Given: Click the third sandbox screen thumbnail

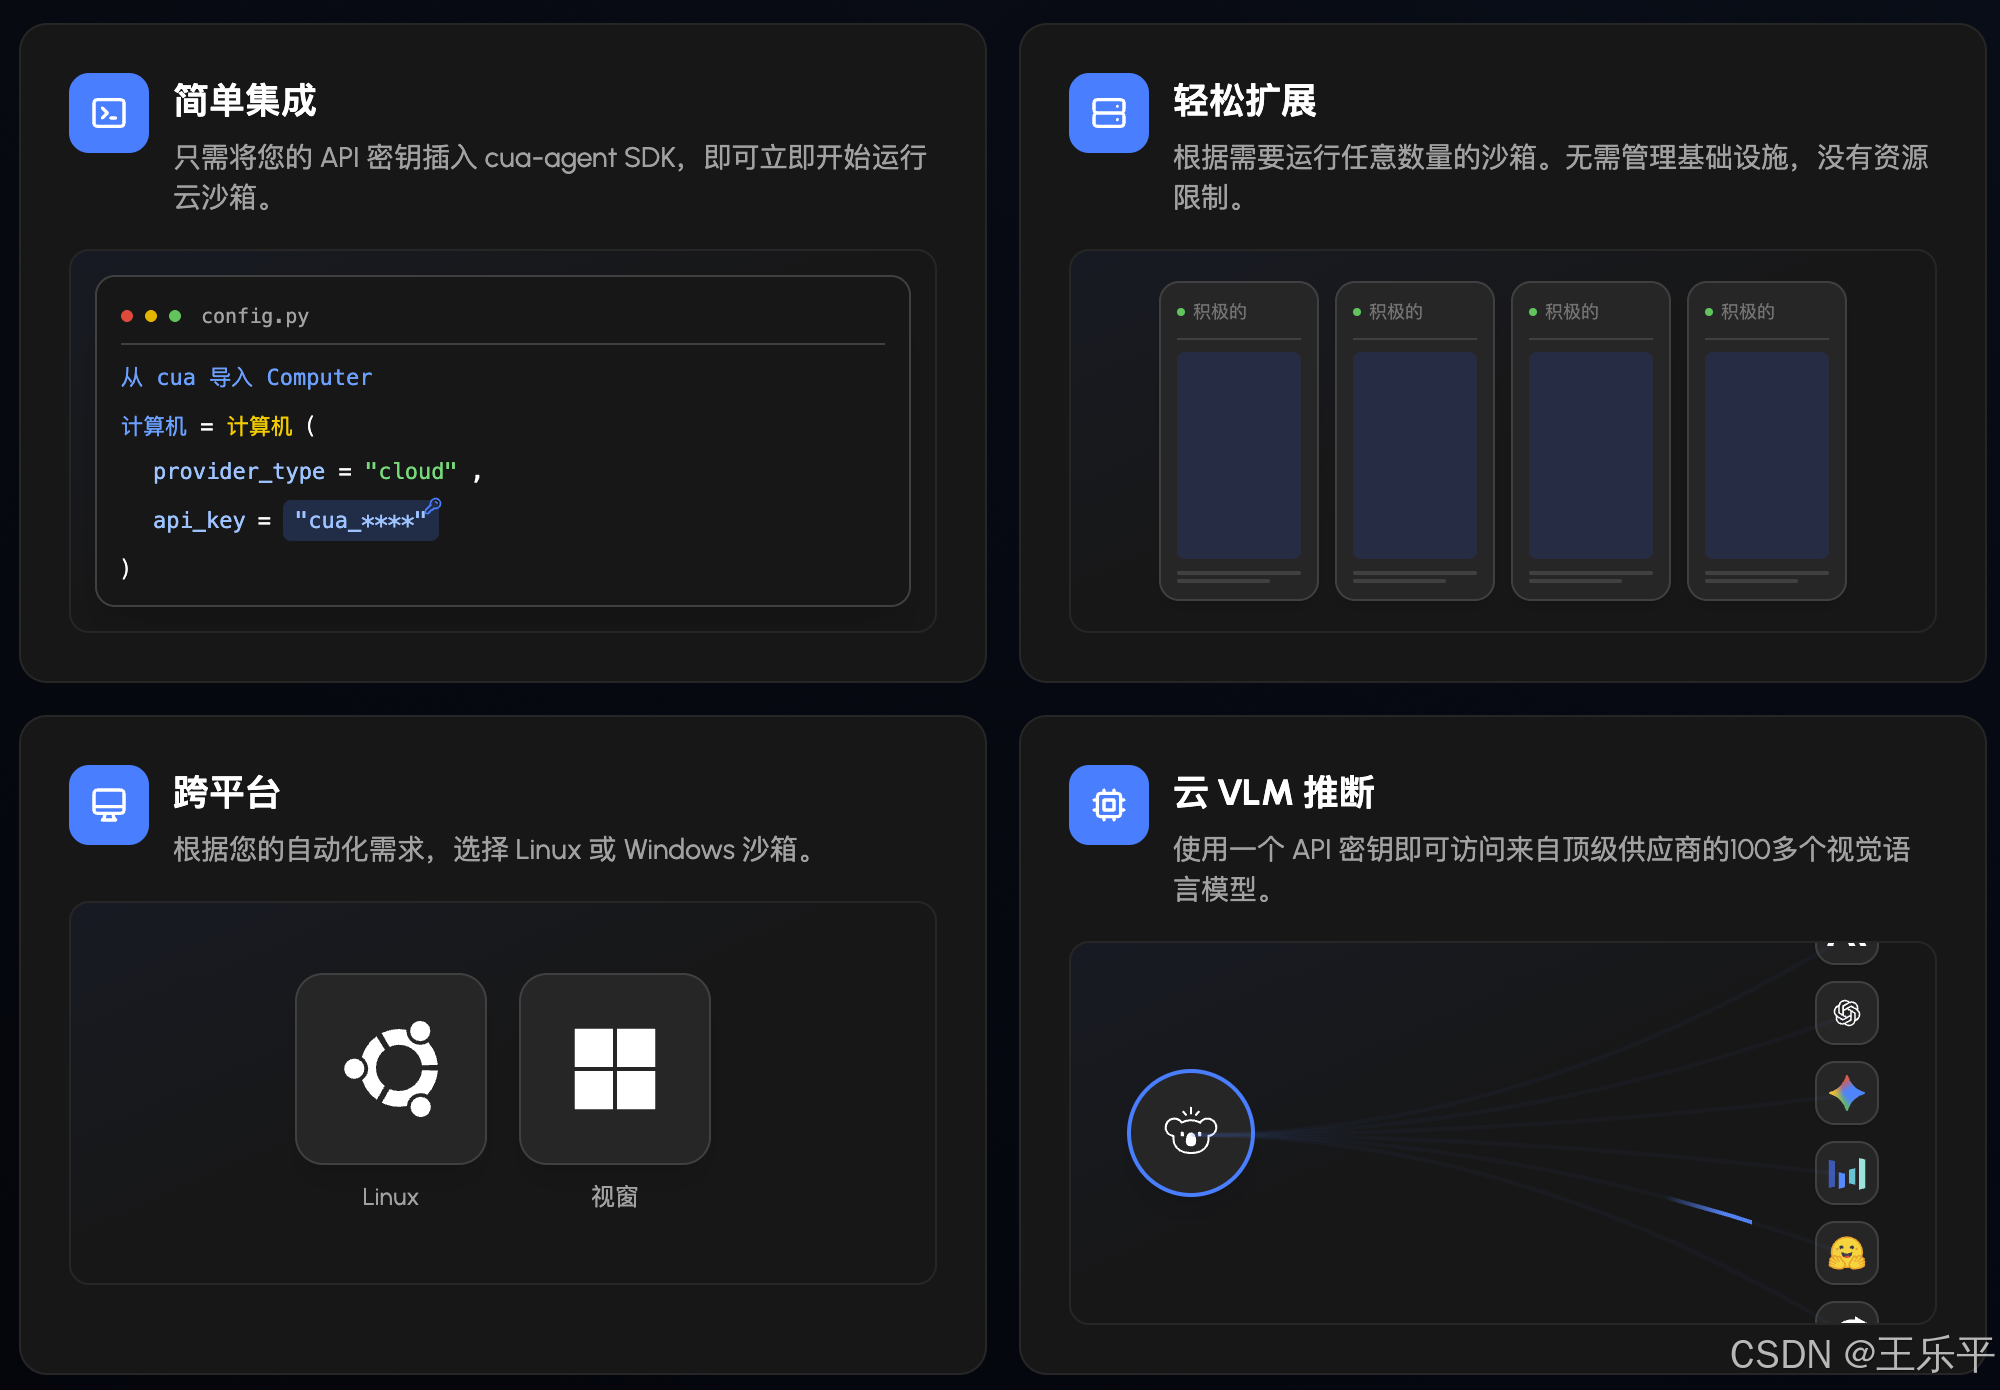Looking at the screenshot, I should coord(1590,453).
